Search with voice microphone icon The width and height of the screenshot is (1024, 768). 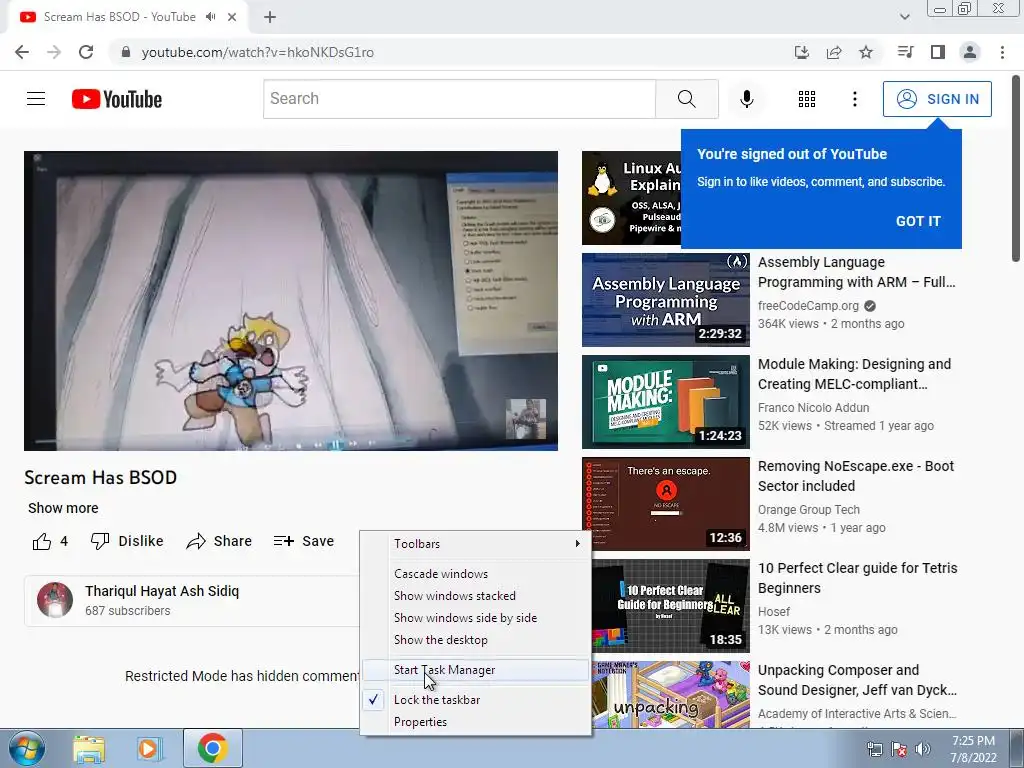click(746, 99)
